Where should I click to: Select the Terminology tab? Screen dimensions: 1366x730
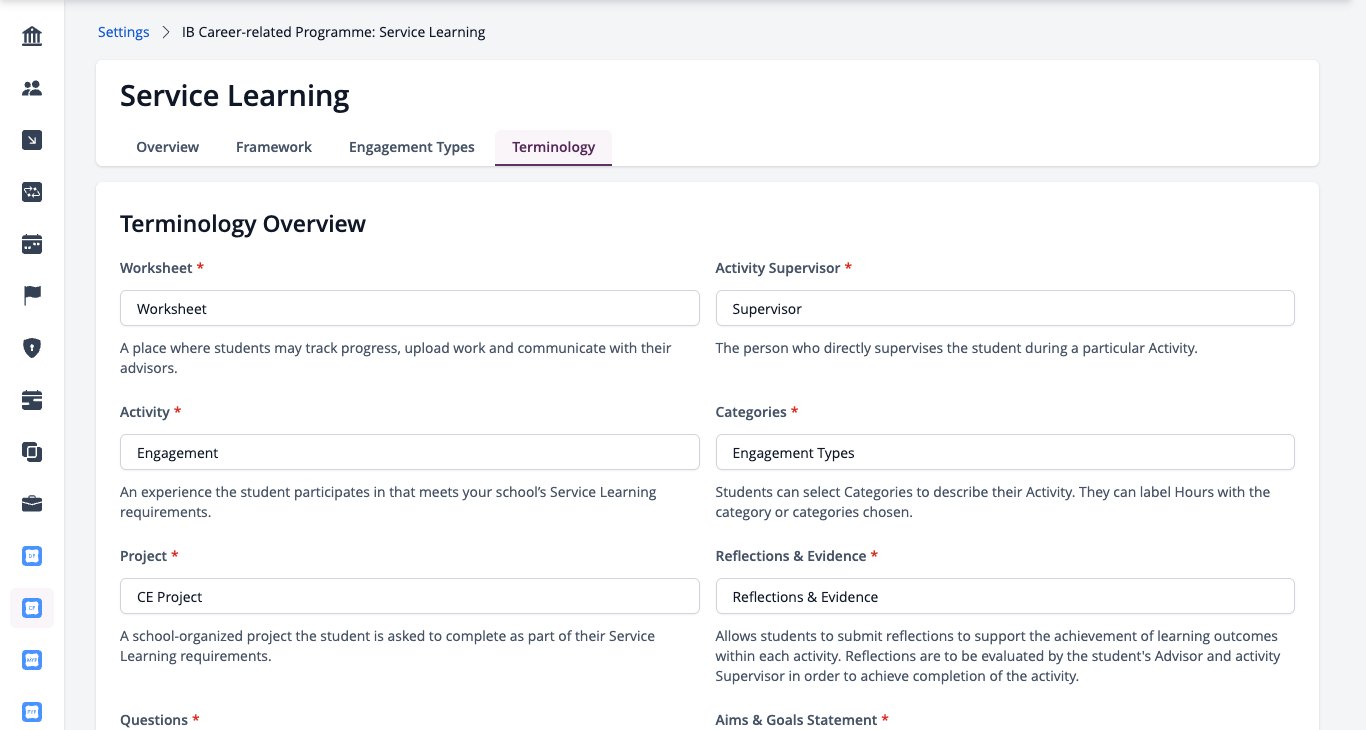click(554, 147)
